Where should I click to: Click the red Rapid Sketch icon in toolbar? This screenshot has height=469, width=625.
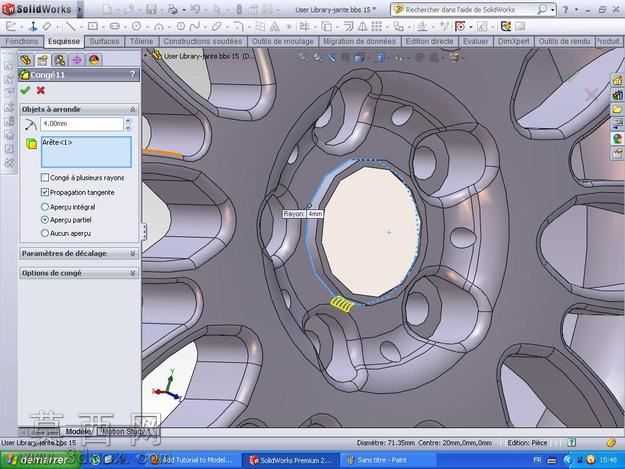pyautogui.click(x=460, y=27)
